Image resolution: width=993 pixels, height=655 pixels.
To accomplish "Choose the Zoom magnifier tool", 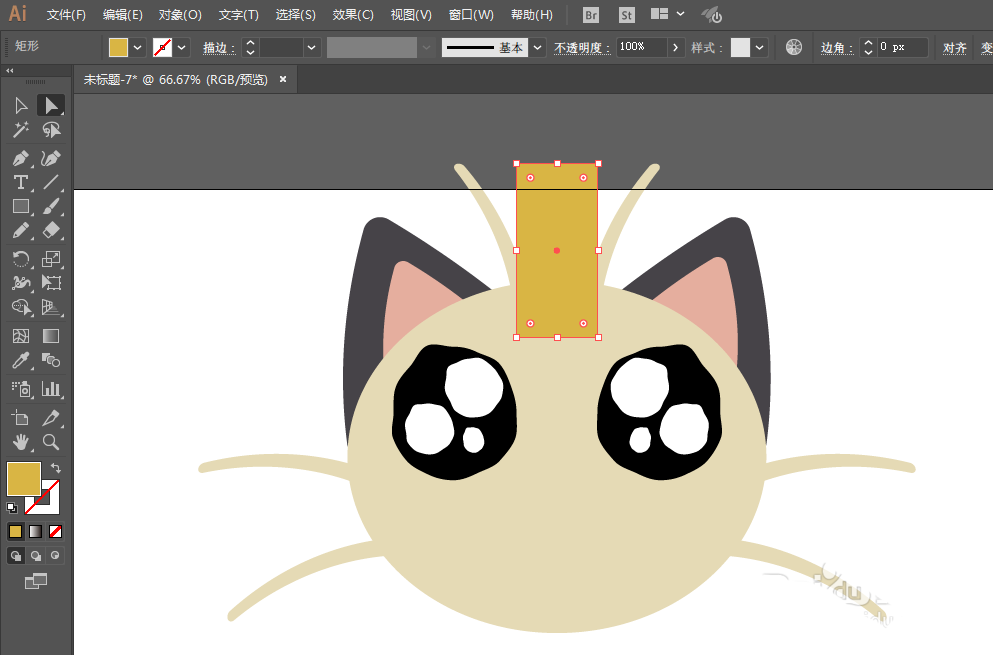I will click(x=51, y=442).
